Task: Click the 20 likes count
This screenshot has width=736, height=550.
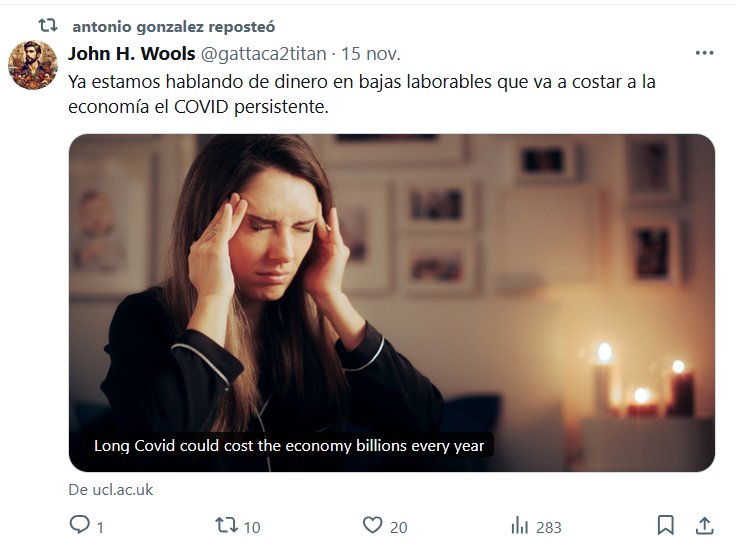Action: 399,527
